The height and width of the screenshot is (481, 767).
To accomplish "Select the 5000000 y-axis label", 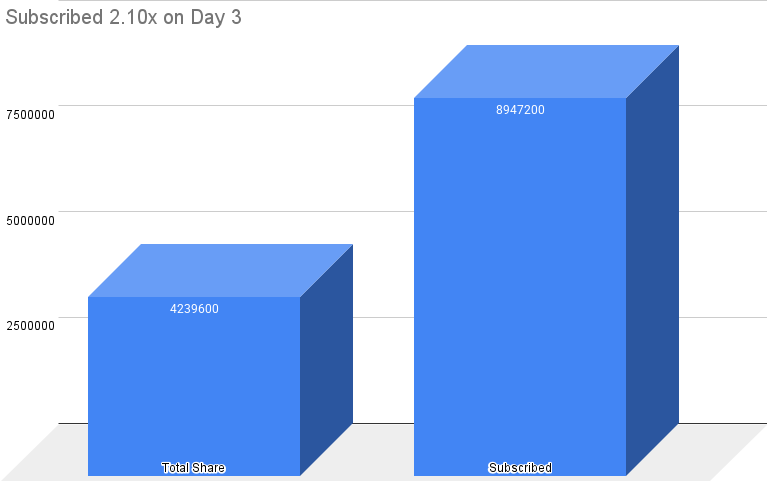I will 29,220.
